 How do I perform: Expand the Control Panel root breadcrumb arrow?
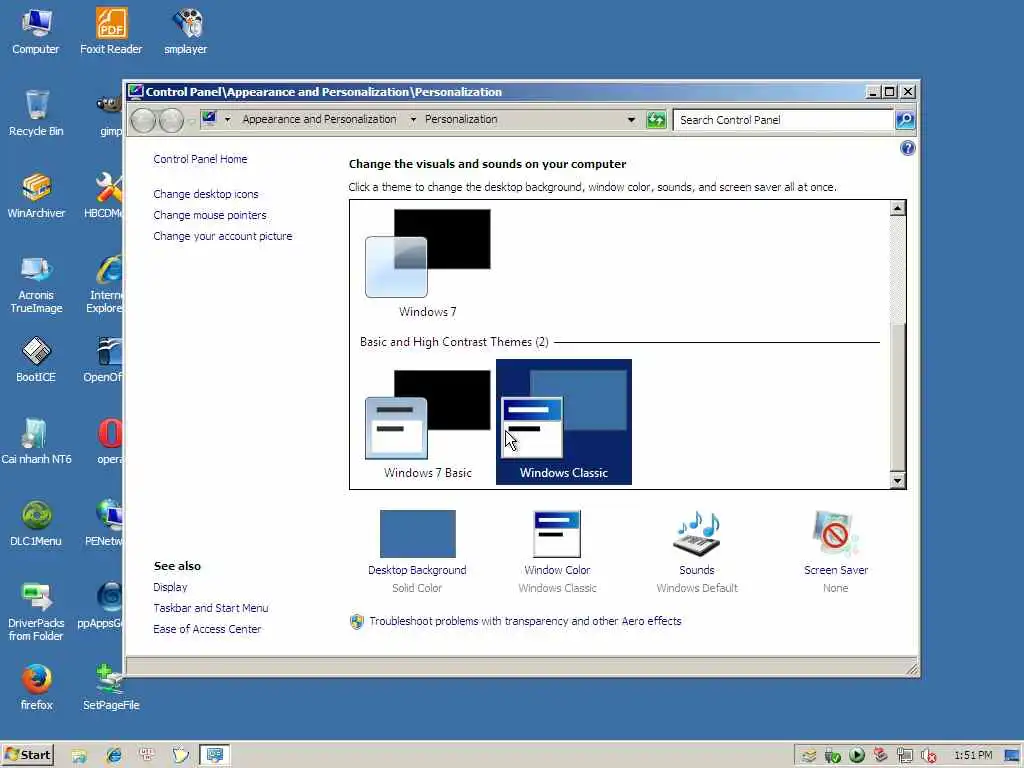click(x=227, y=120)
